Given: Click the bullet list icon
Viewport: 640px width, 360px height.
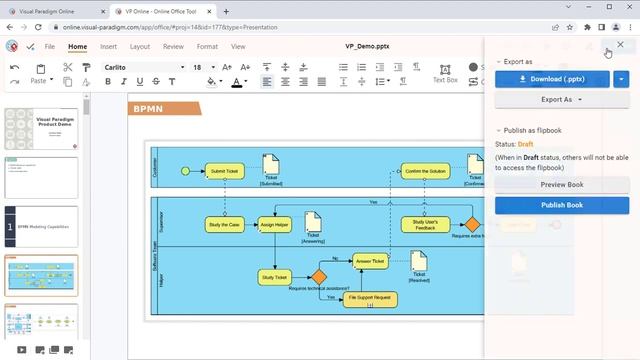Looking at the screenshot, I should [343, 67].
